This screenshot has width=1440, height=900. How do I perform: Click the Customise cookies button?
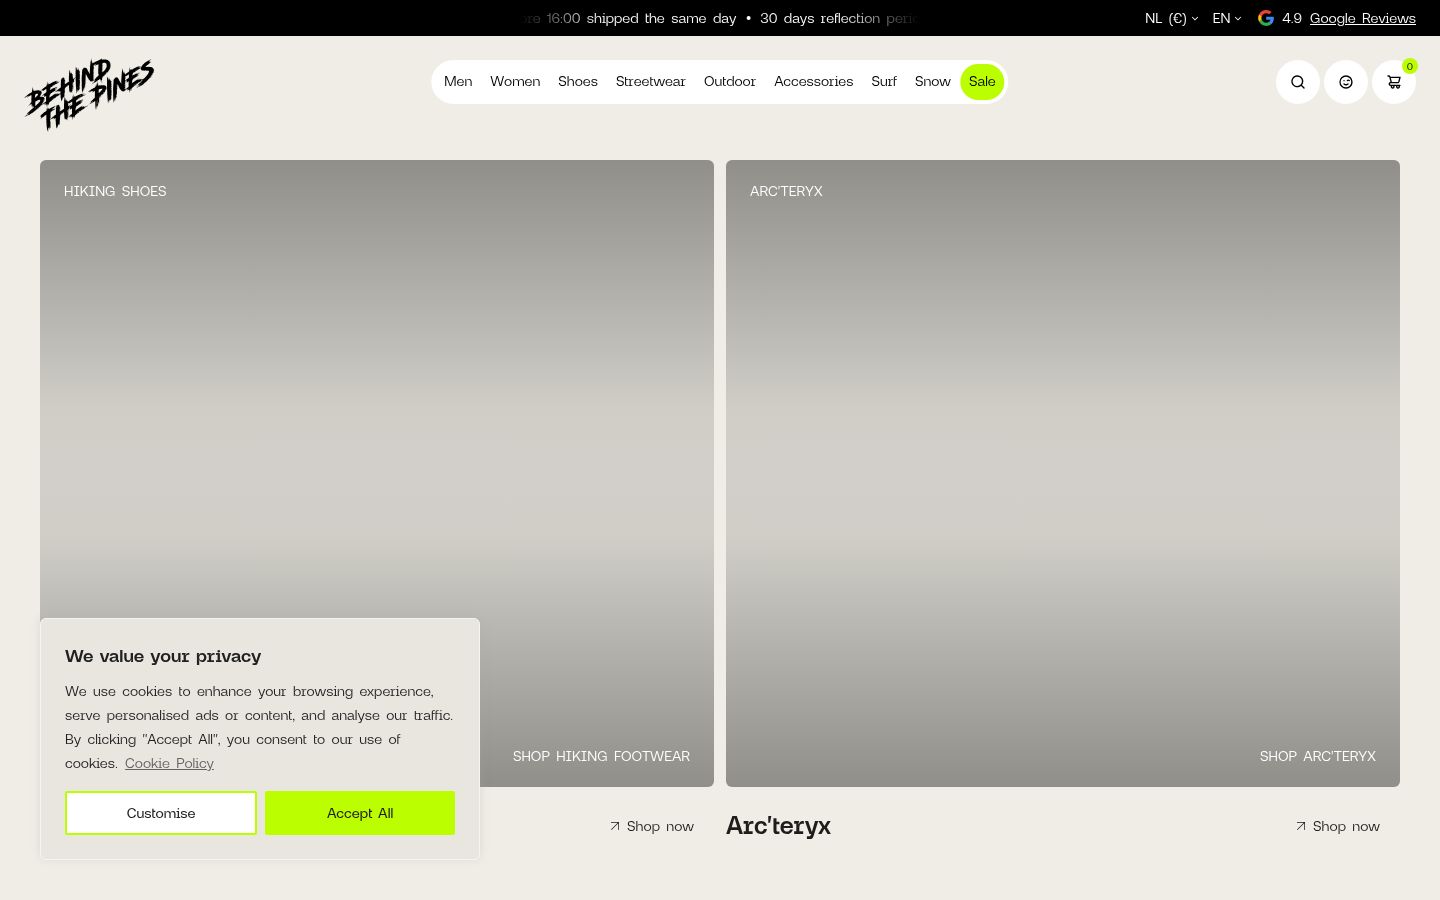tap(161, 813)
